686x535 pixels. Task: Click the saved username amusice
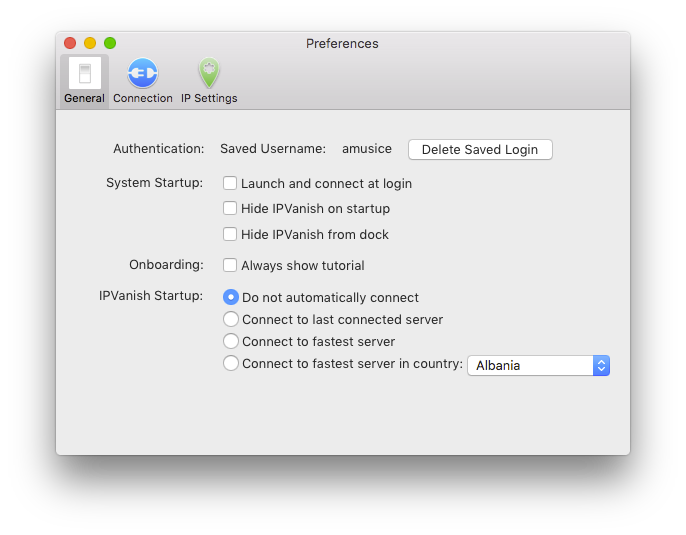(x=367, y=149)
